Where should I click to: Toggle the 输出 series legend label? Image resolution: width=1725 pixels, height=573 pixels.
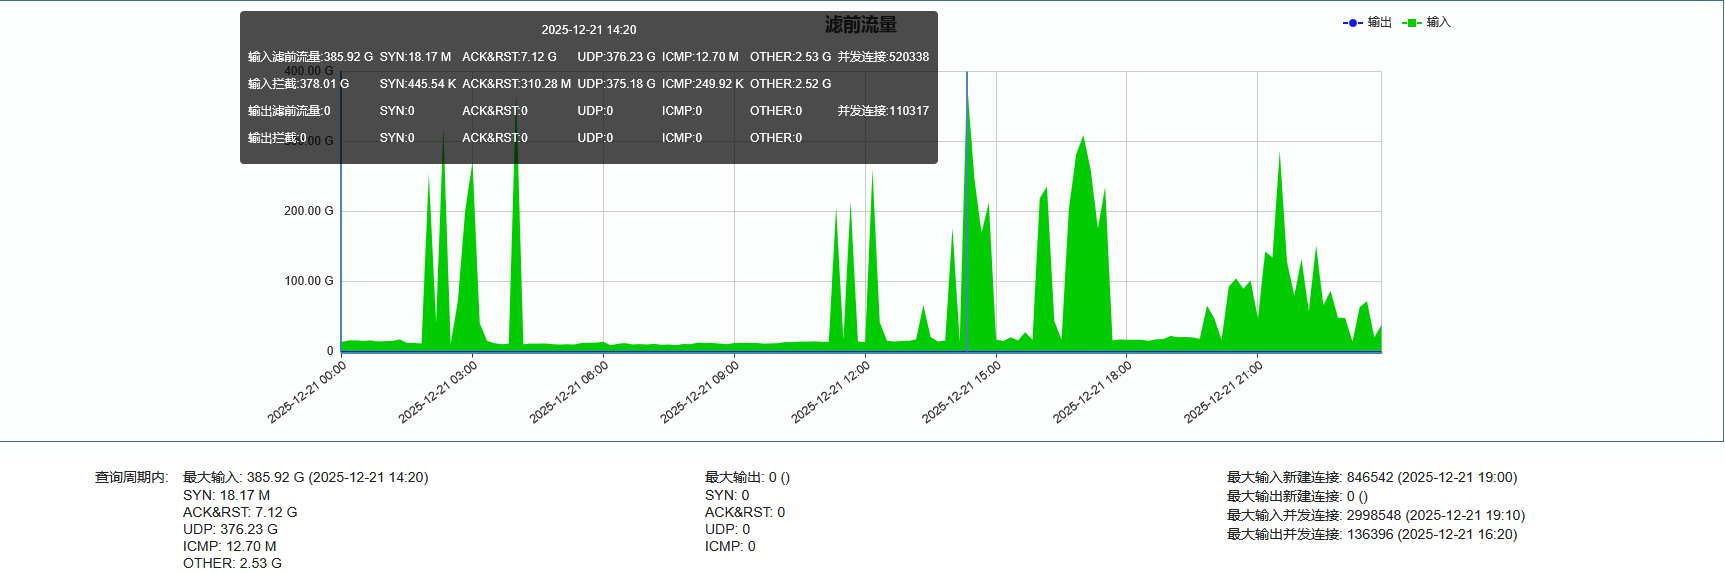tap(1380, 22)
